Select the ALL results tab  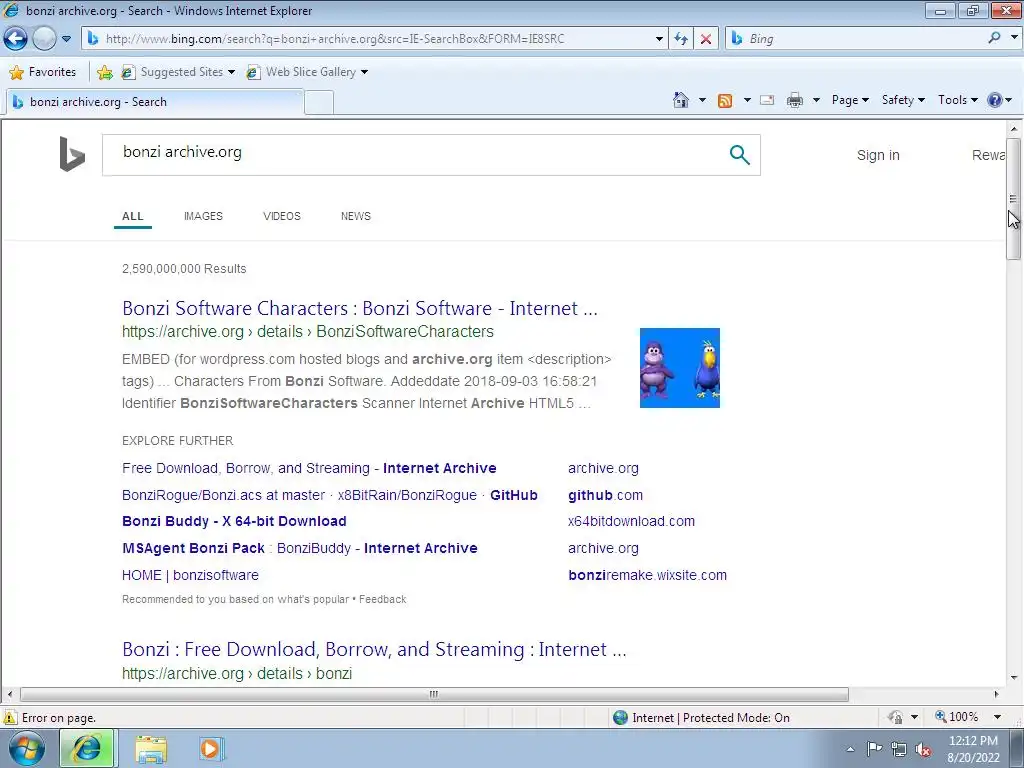[133, 216]
